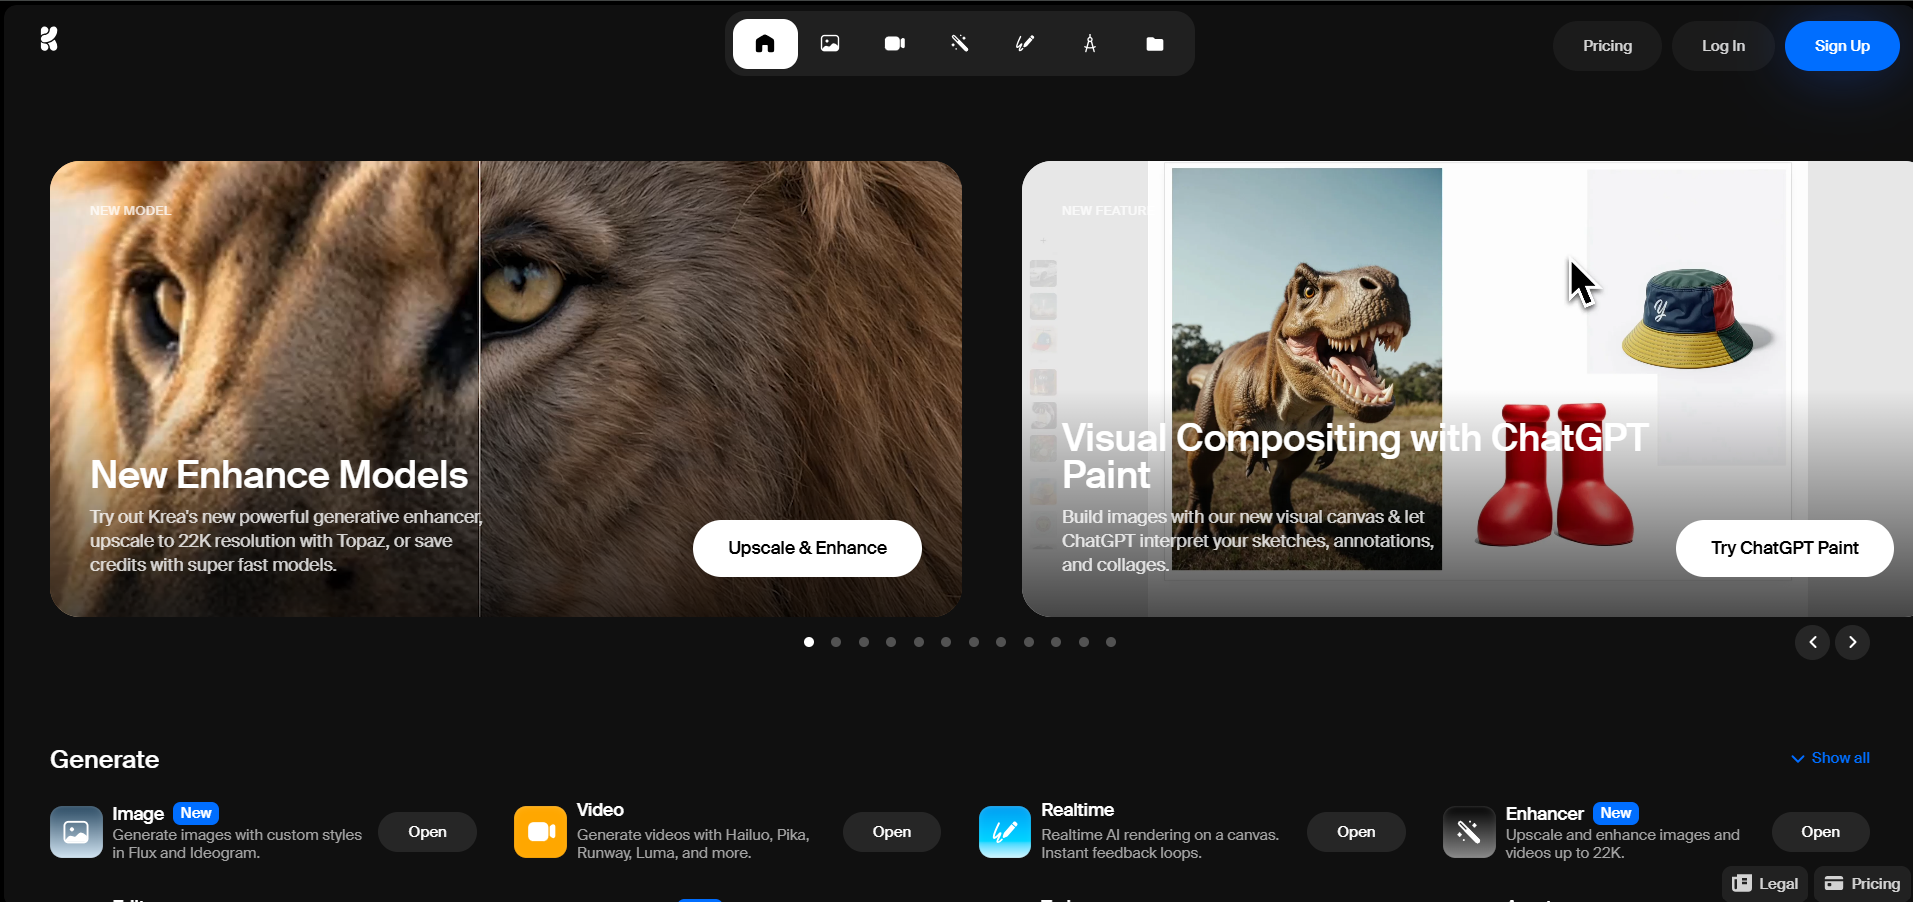Go to next carousel slide arrow
Screen dimensions: 1913x902
1853,642
